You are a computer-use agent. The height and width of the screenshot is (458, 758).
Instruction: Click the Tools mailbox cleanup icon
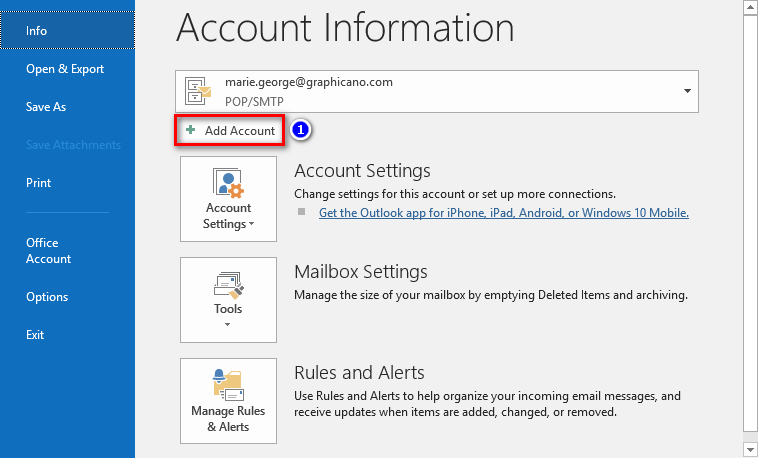[229, 285]
